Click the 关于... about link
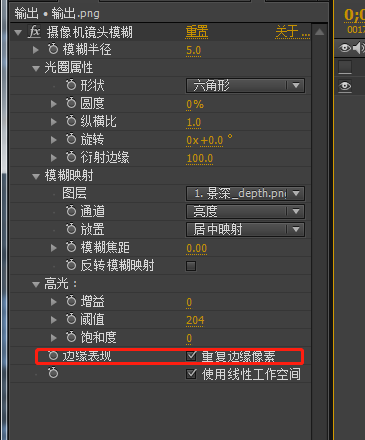 [x=292, y=32]
